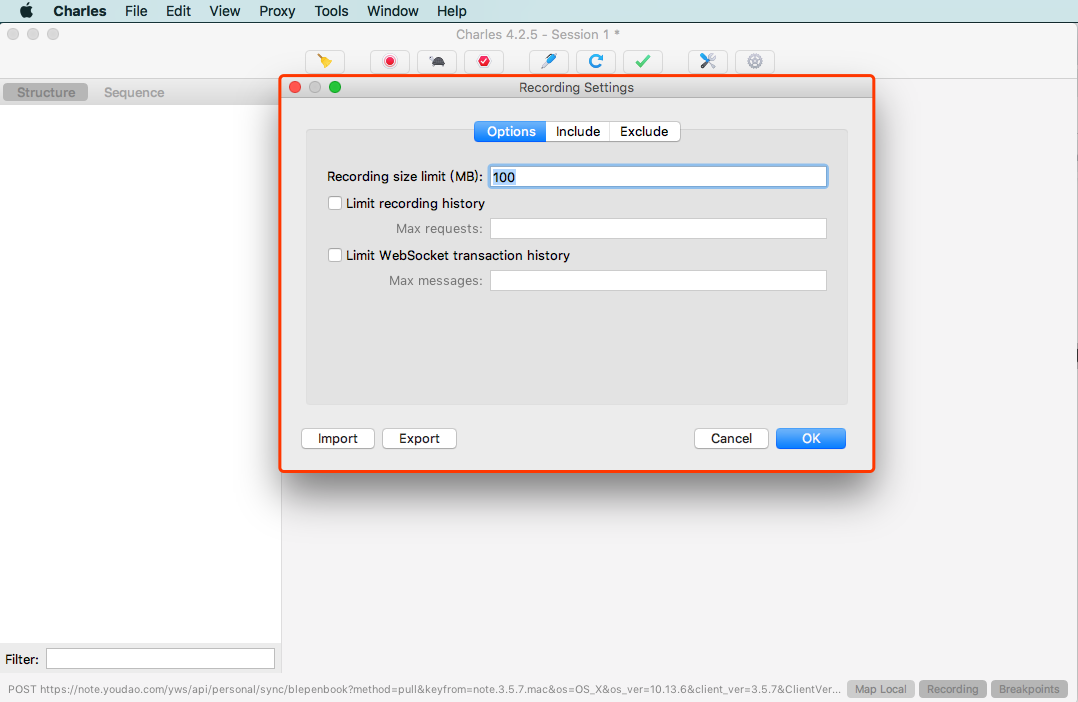Screen dimensions: 1078x702
Task: Clear the session with the broom icon
Action: pyautogui.click(x=324, y=61)
